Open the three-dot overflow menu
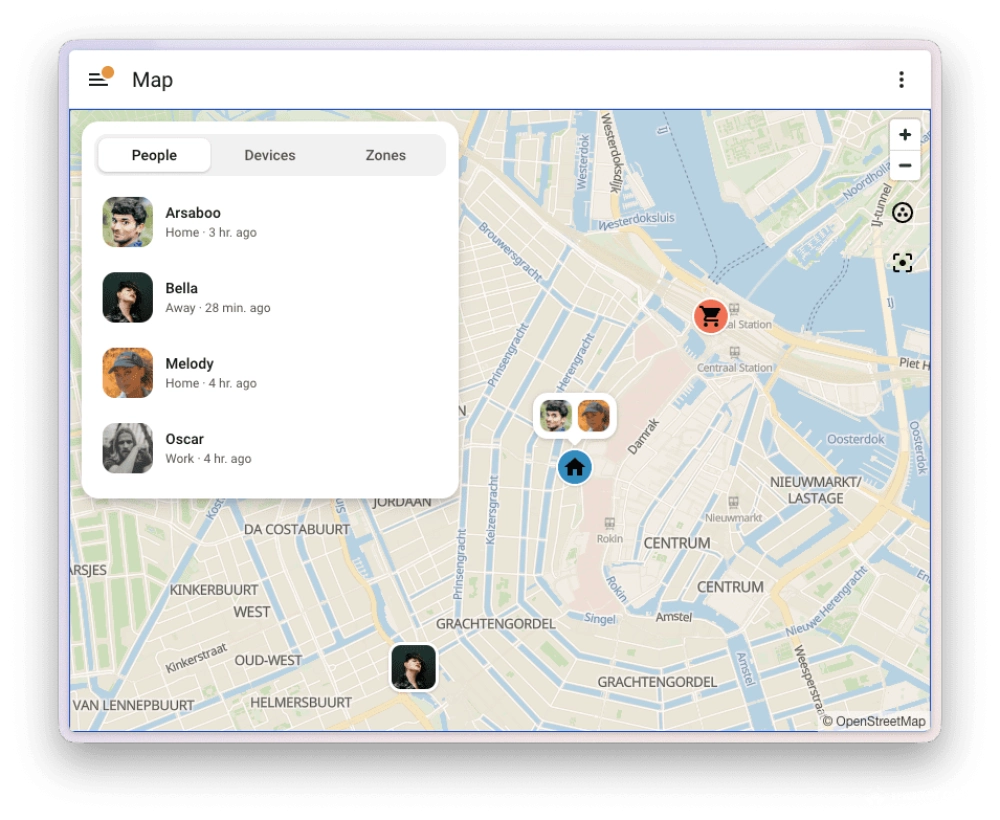Viewport: 1000px width, 820px height. 901,79
